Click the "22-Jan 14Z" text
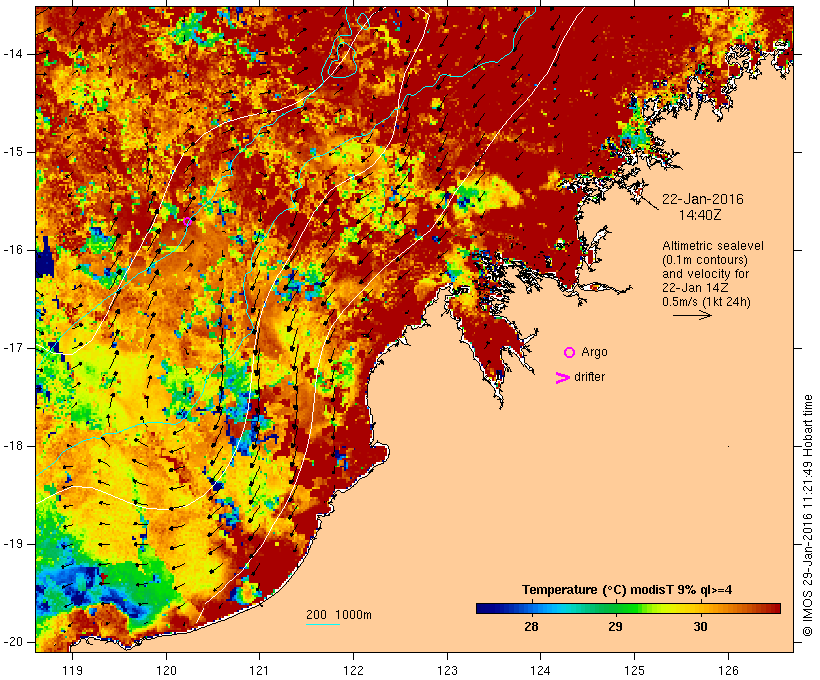Screen dimensions: 820x680 coord(696,288)
